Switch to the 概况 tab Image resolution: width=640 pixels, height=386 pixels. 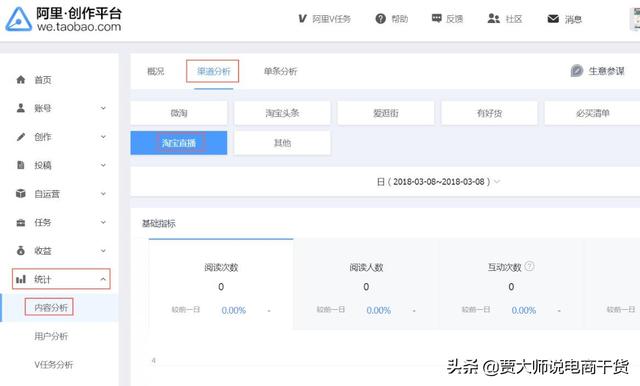coord(156,71)
